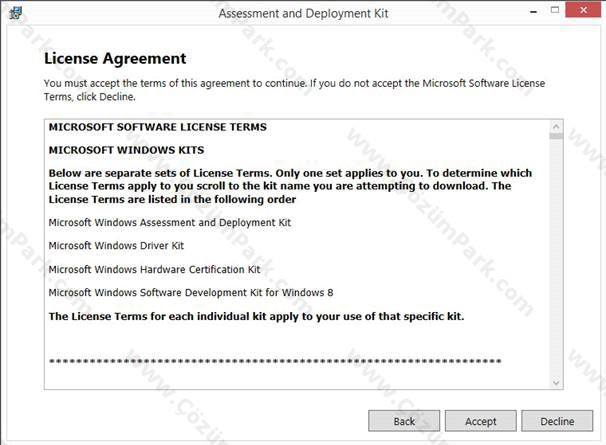The width and height of the screenshot is (606, 445).
Task: Select the Microsoft Windows Hardware Certification Kit line
Action: 155,269
